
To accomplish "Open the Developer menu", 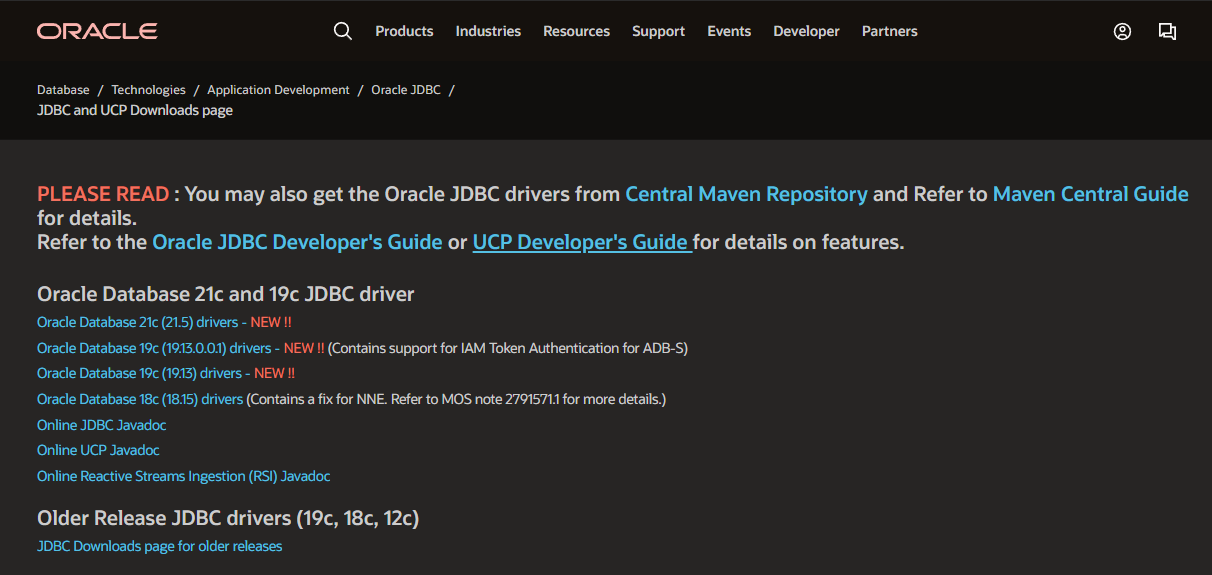I will [x=806, y=31].
